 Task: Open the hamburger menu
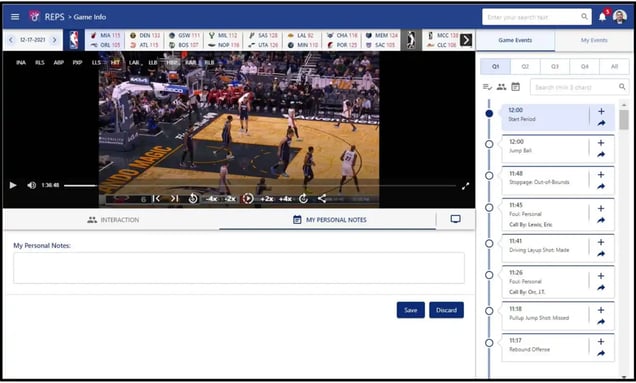click(15, 17)
